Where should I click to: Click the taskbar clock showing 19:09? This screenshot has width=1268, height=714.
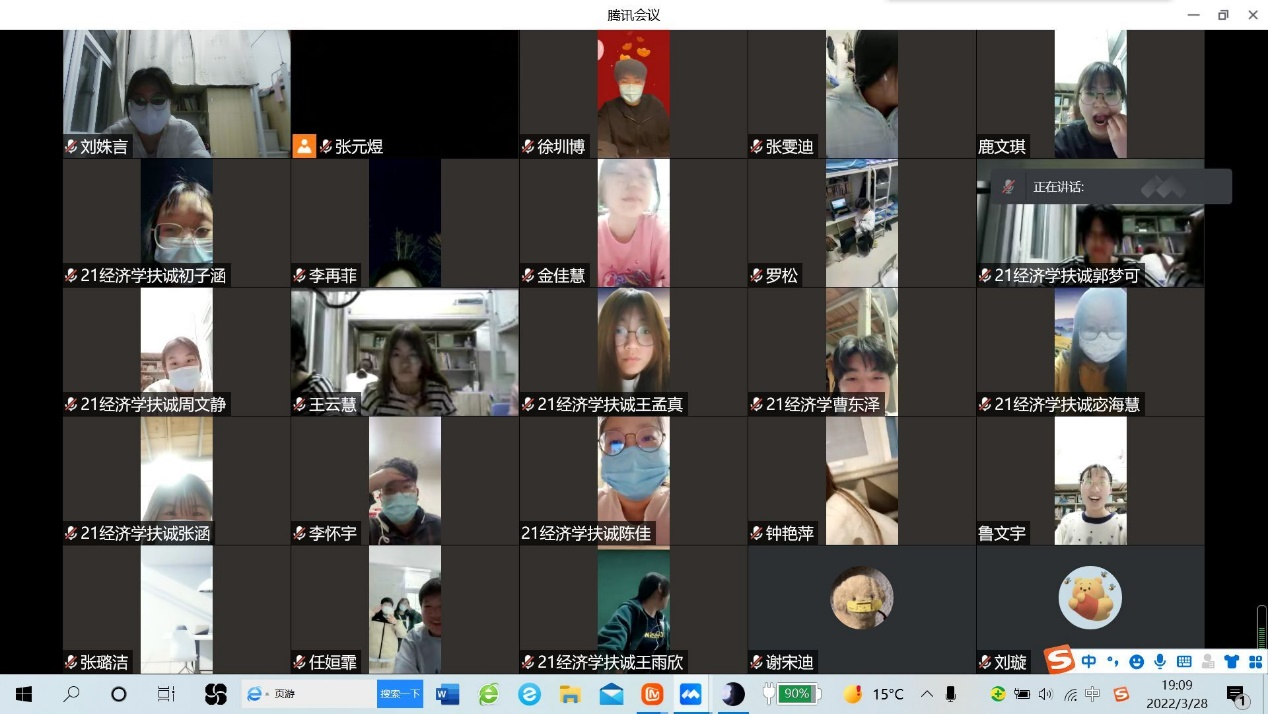point(1177,694)
